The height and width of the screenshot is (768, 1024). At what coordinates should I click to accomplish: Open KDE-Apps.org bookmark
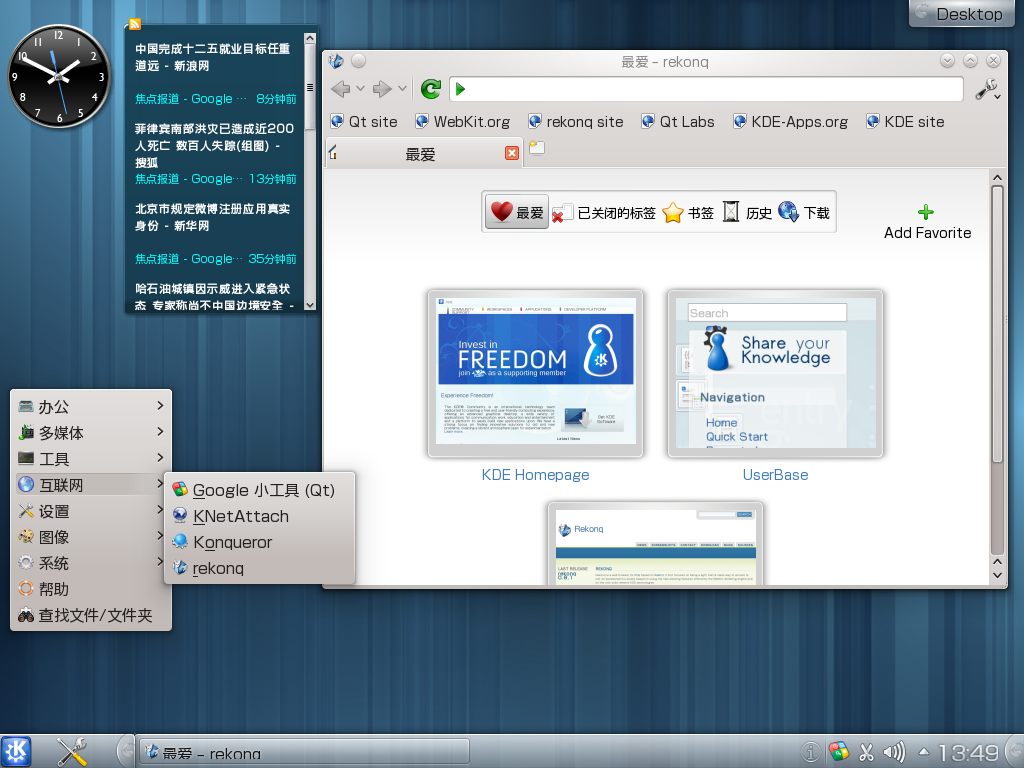pos(791,121)
